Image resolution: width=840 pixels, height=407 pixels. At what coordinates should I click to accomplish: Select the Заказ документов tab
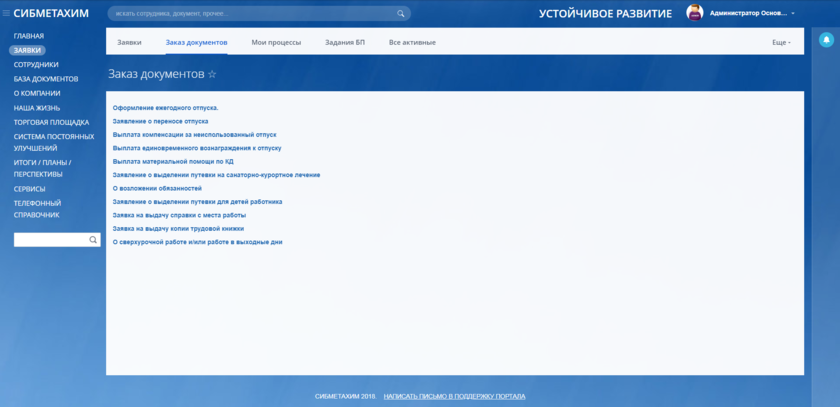[x=197, y=42]
